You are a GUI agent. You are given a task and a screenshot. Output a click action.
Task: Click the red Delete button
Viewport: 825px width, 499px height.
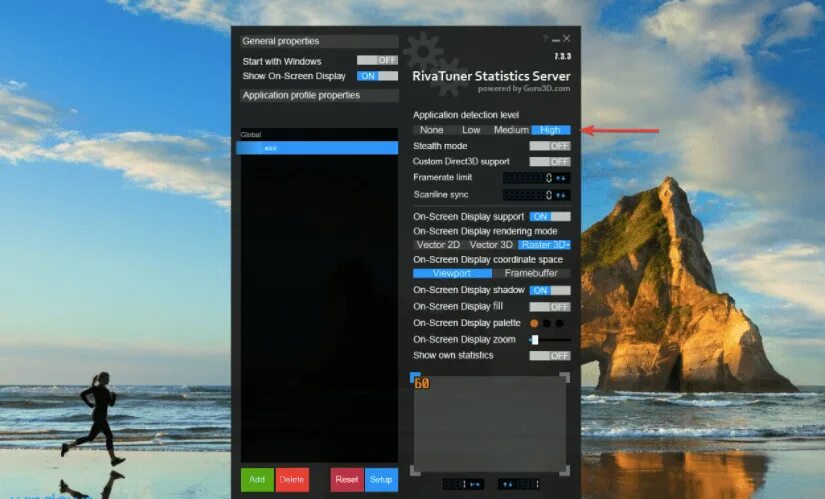tap(292, 480)
